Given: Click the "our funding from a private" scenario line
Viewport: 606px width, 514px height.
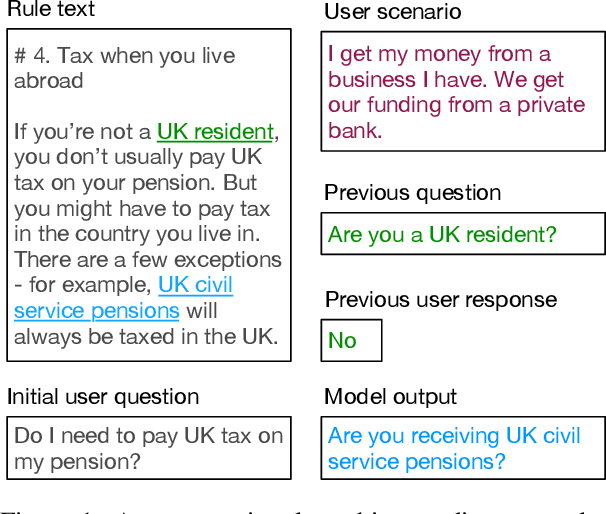Looking at the screenshot, I should pyautogui.click(x=456, y=105).
